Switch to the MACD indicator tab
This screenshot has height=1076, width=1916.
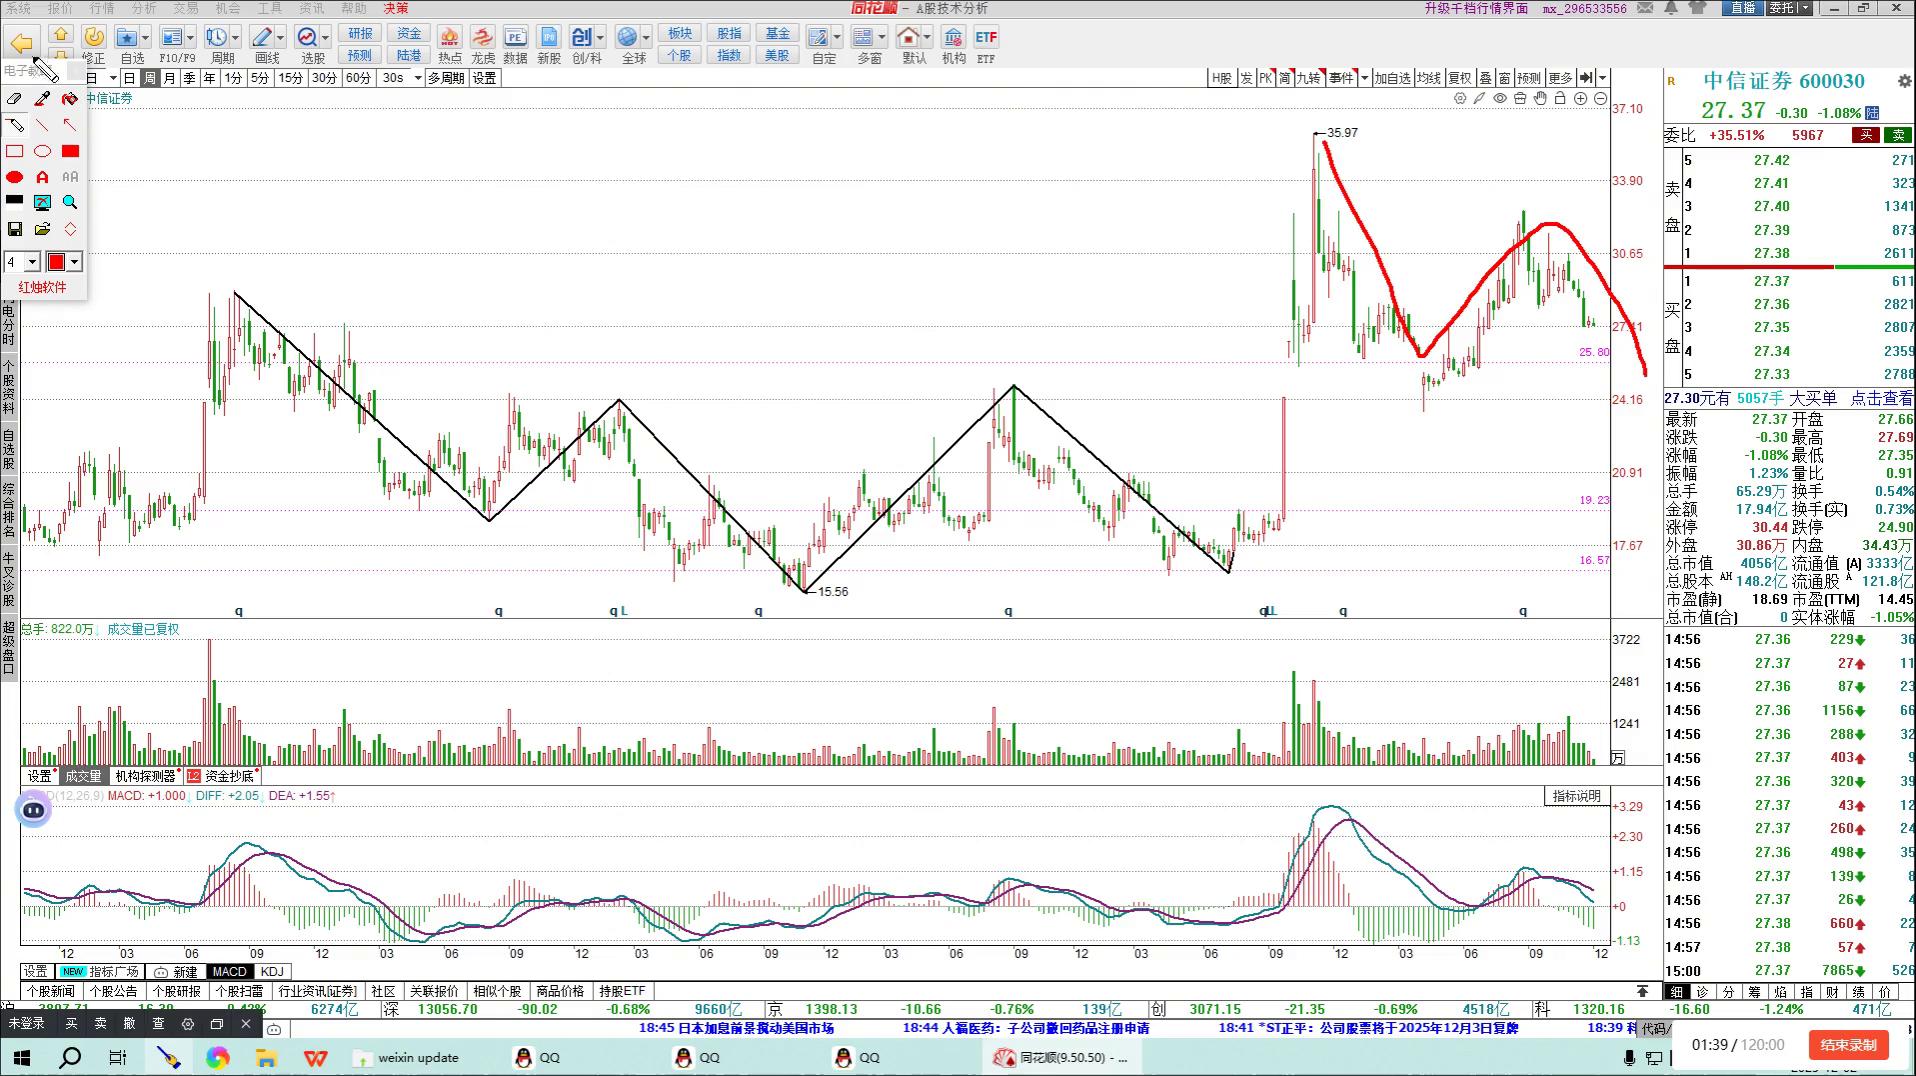point(229,972)
